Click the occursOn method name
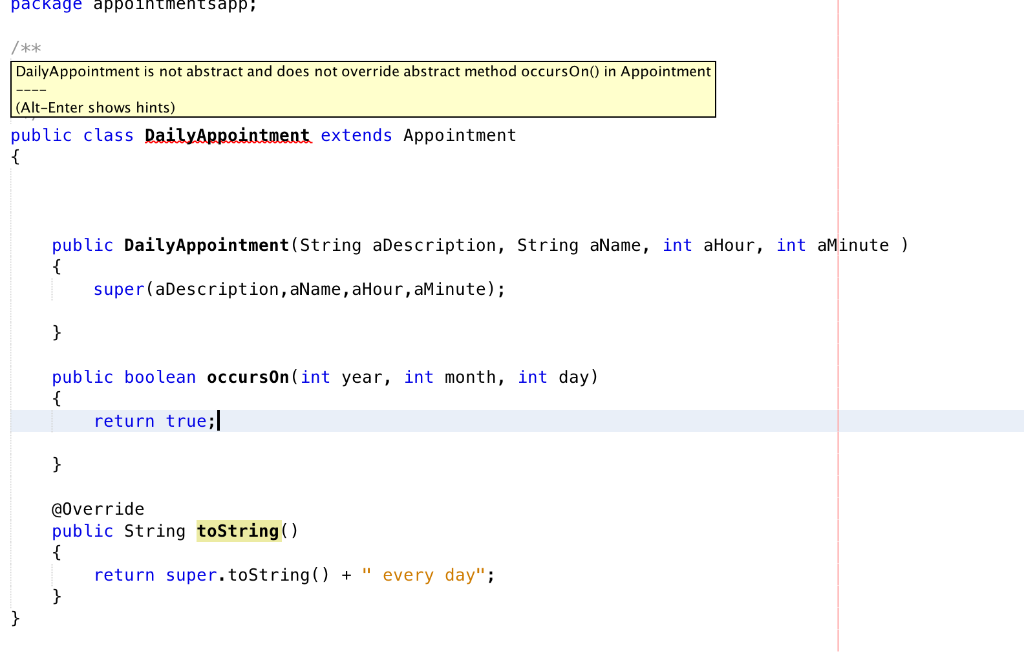 point(247,377)
